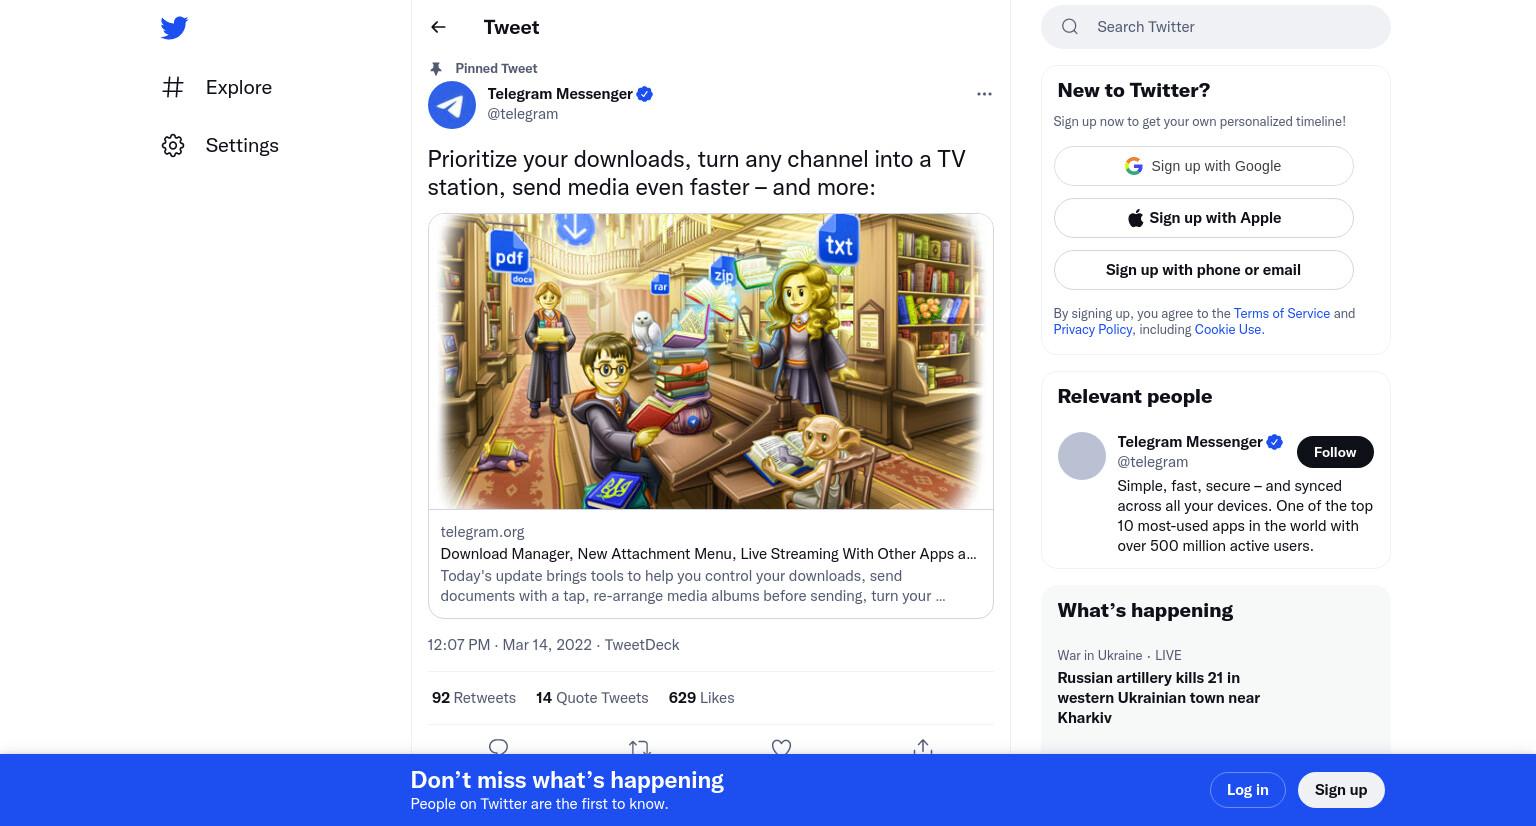The height and width of the screenshot is (826, 1536).
Task: Click Log in on the bottom banner
Action: pos(1247,790)
